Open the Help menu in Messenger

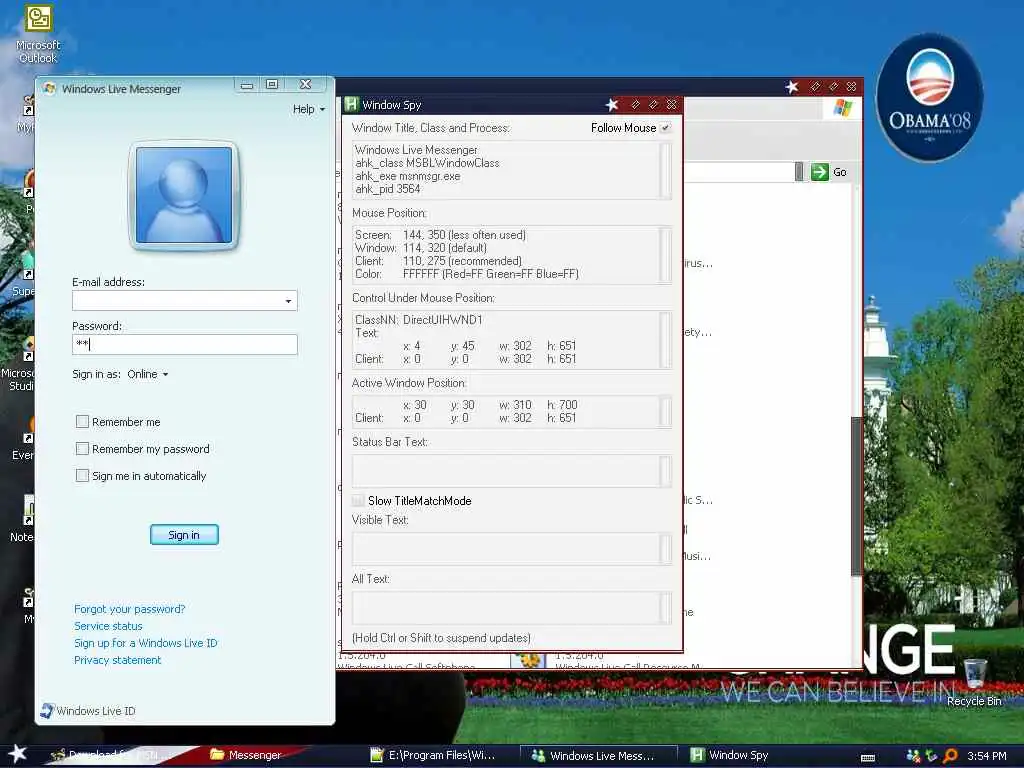(308, 109)
